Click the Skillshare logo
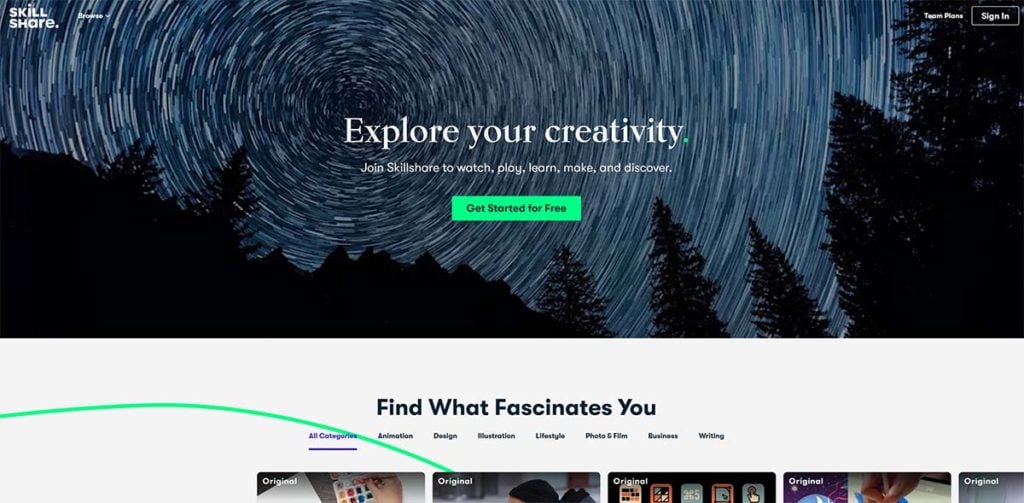 pos(33,16)
